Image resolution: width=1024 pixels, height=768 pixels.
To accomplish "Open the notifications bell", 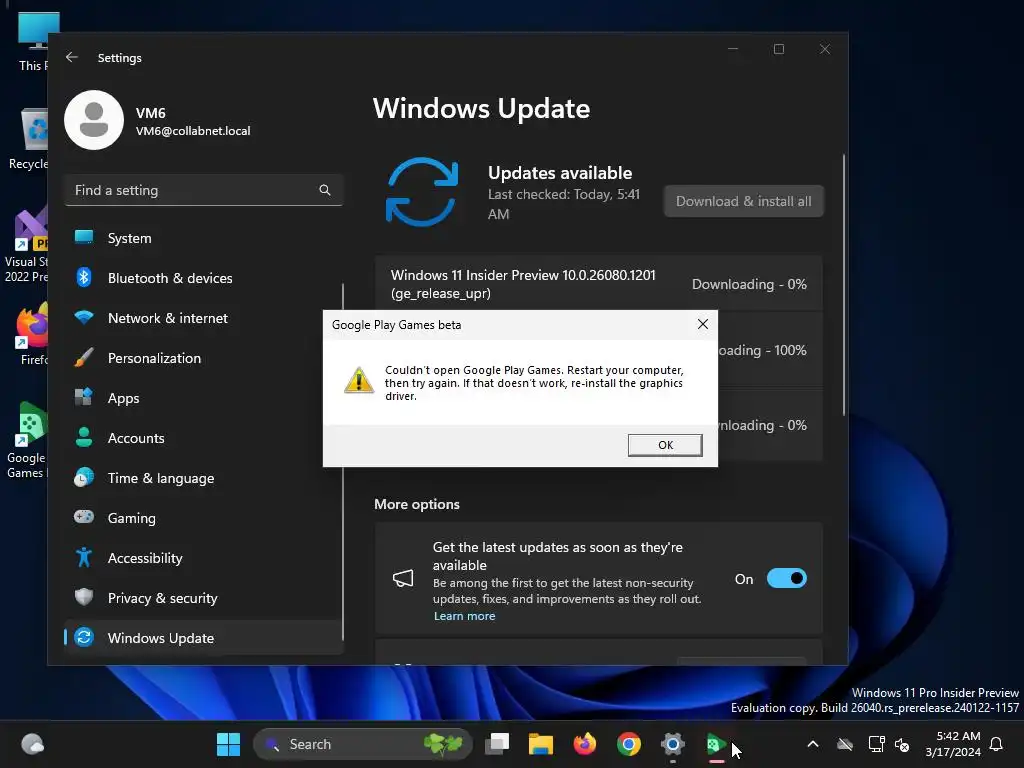I will tap(996, 744).
